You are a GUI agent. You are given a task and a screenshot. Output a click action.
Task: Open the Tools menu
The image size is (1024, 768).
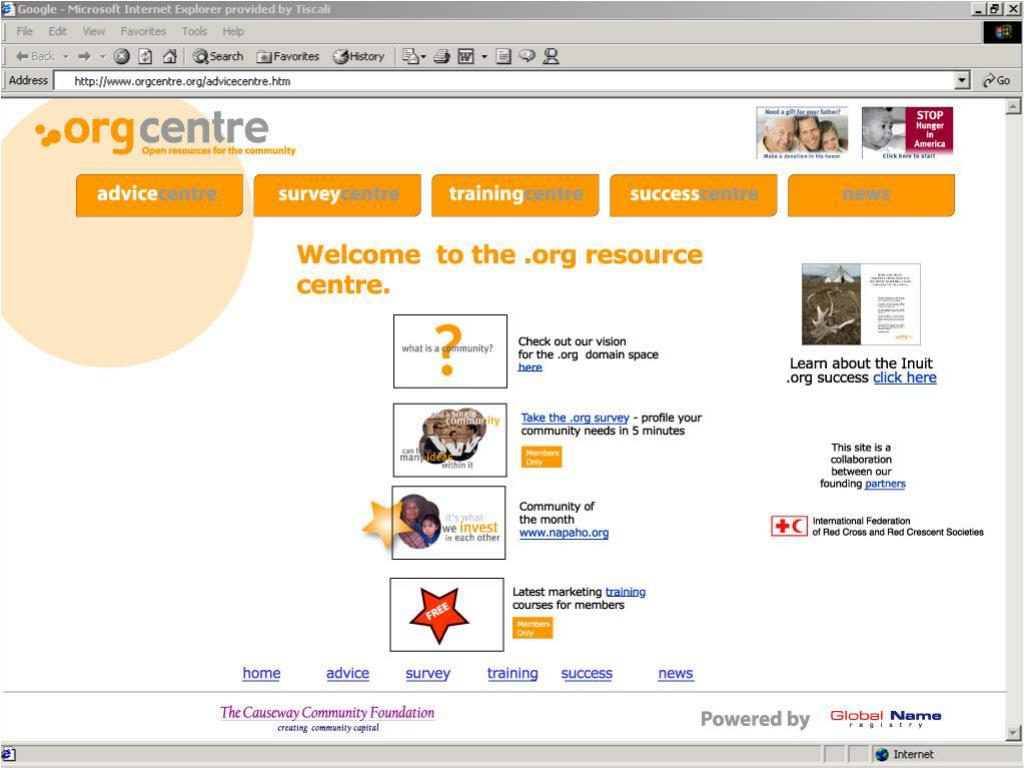pyautogui.click(x=194, y=31)
